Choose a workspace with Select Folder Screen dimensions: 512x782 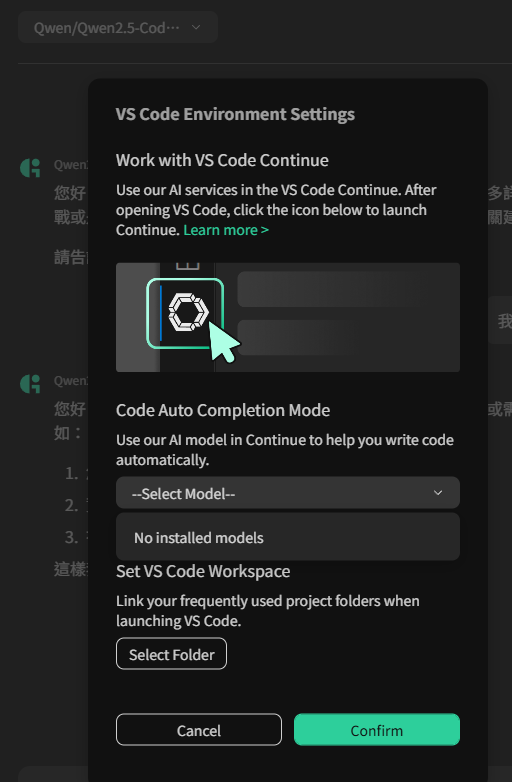click(x=171, y=654)
